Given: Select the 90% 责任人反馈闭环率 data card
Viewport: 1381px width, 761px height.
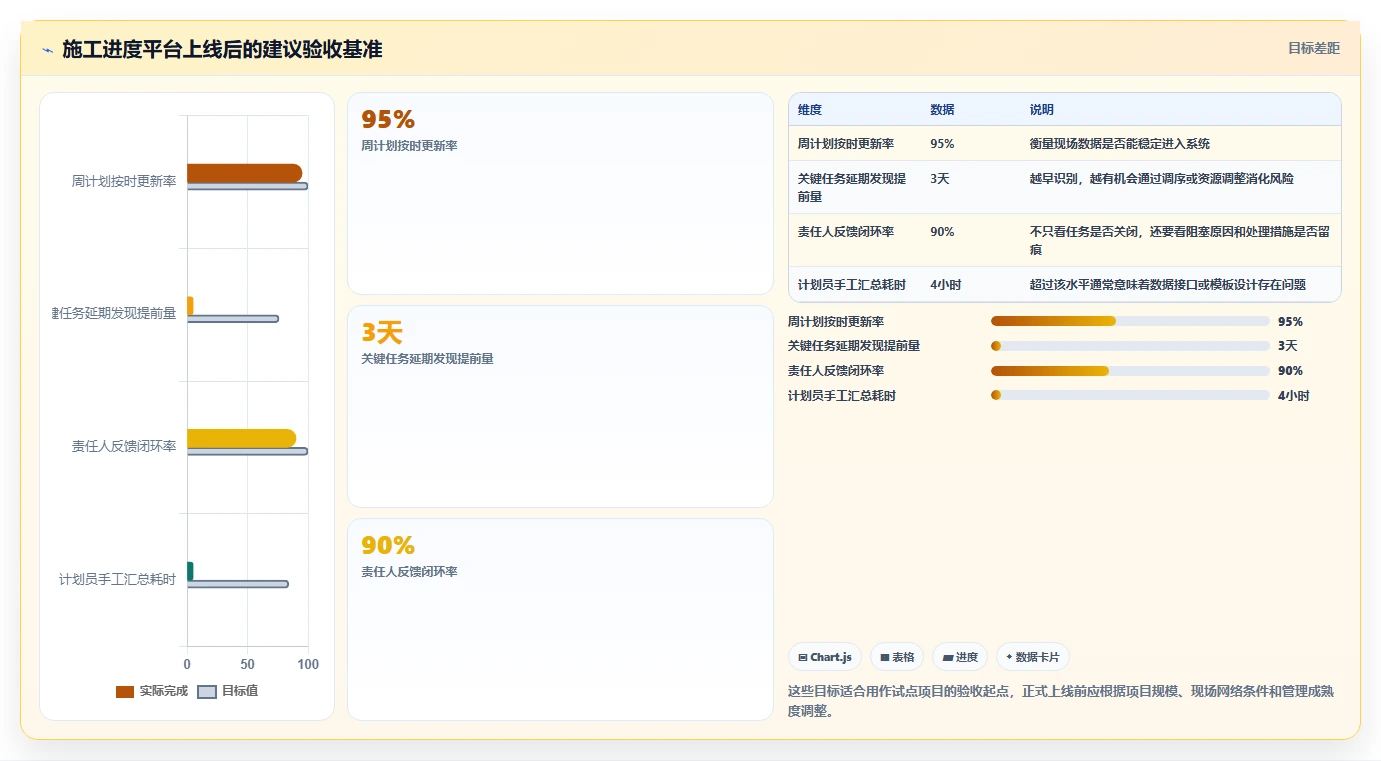Looking at the screenshot, I should (x=560, y=619).
